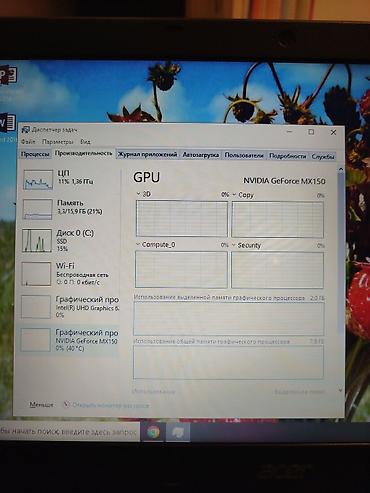Switch to the Автозагрузка tab

(x=201, y=155)
